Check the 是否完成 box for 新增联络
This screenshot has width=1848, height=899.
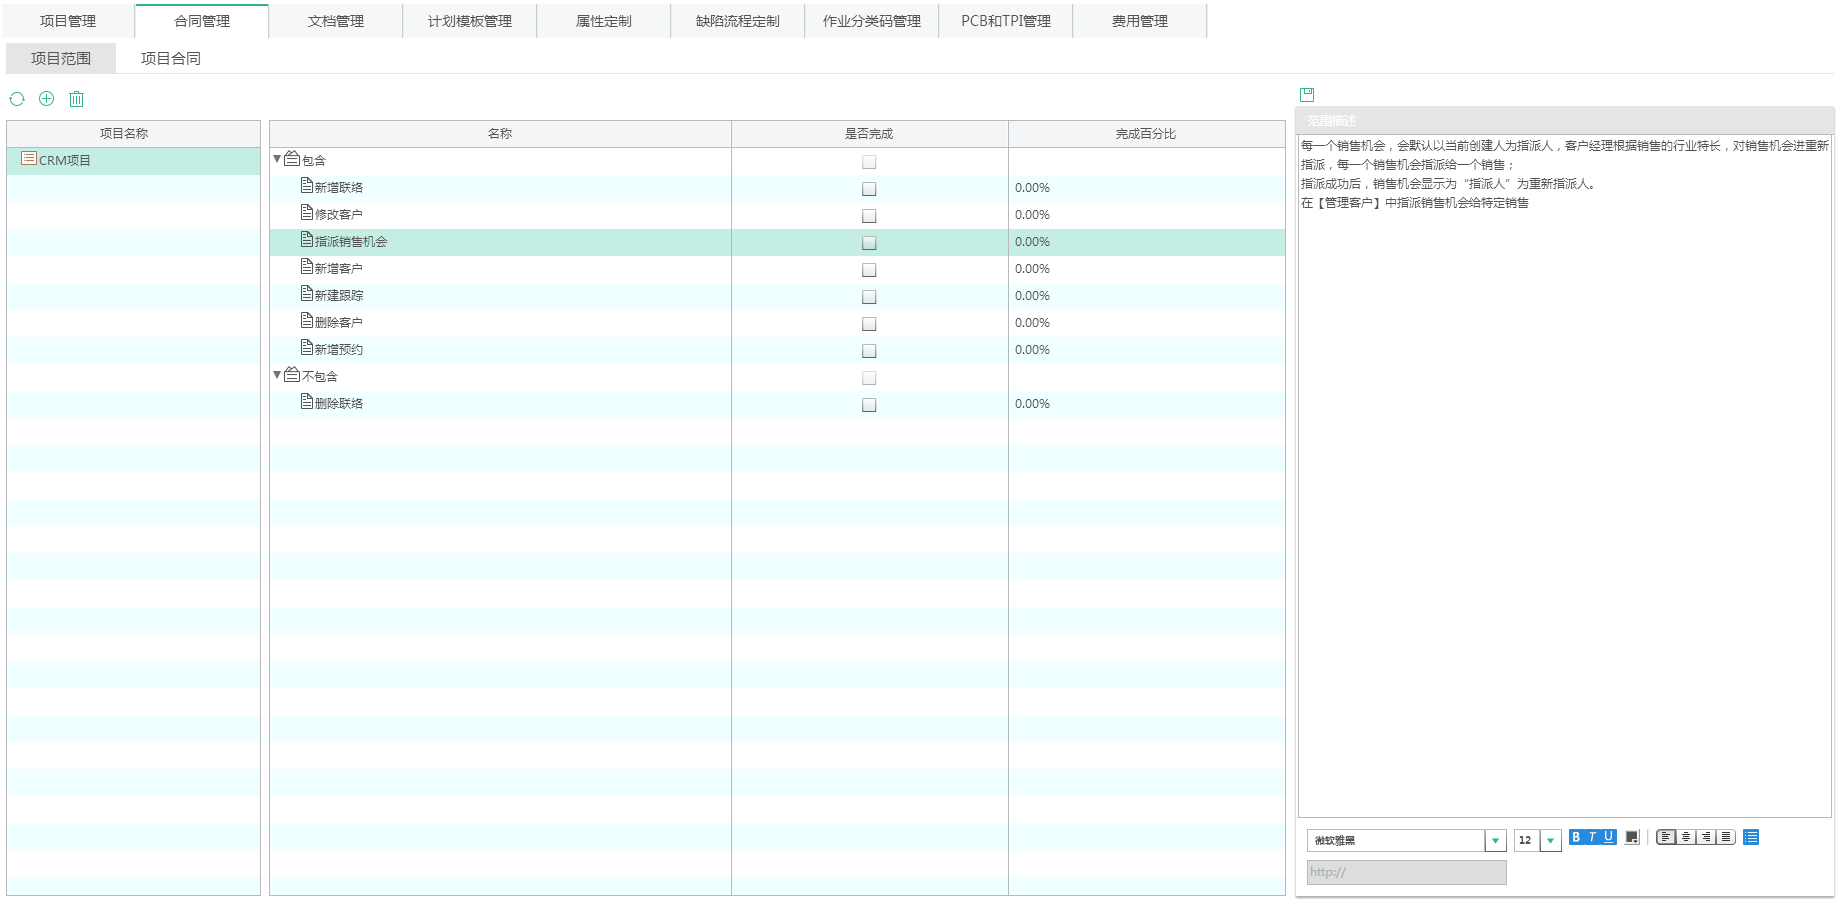[869, 189]
